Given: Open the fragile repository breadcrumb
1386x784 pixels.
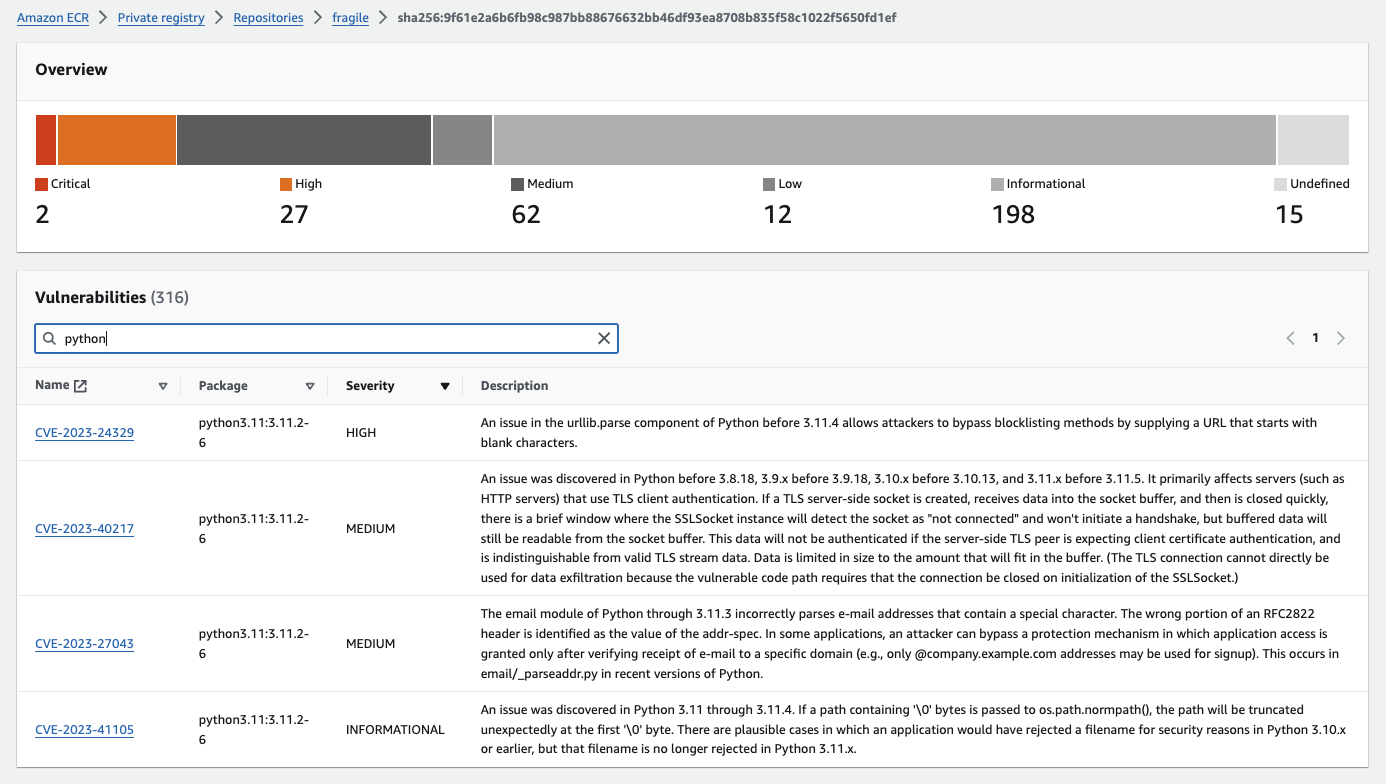Looking at the screenshot, I should (350, 18).
